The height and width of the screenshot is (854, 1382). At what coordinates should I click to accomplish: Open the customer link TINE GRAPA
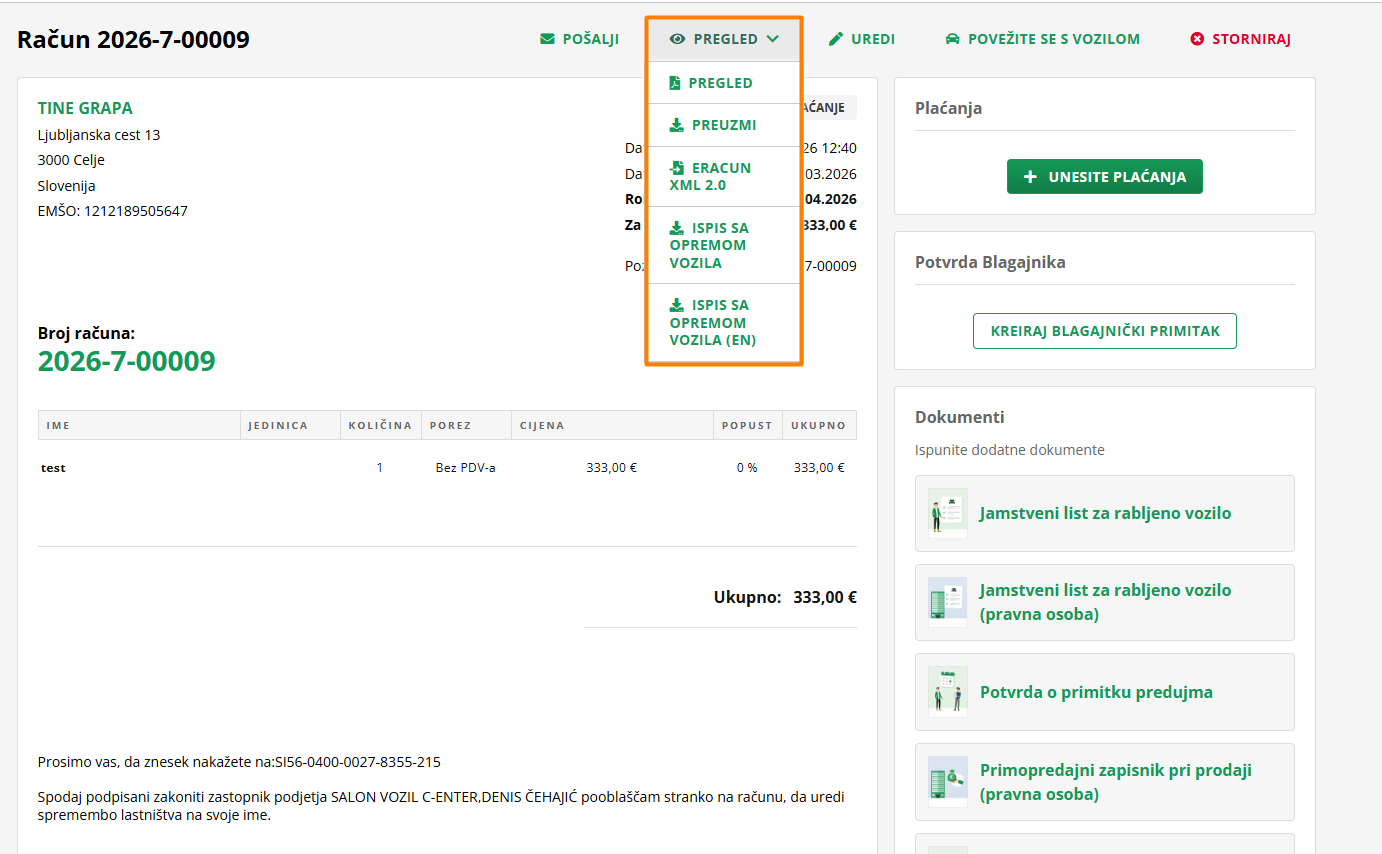[x=85, y=108]
